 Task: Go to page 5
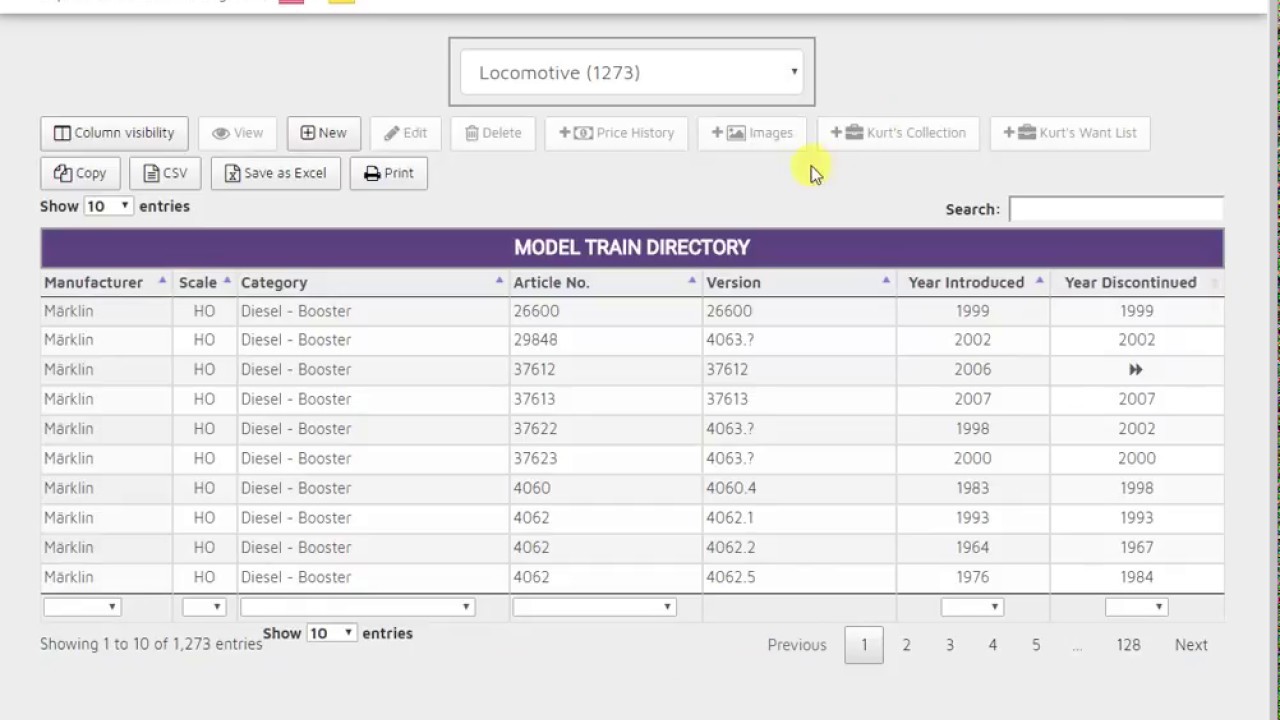1036,645
